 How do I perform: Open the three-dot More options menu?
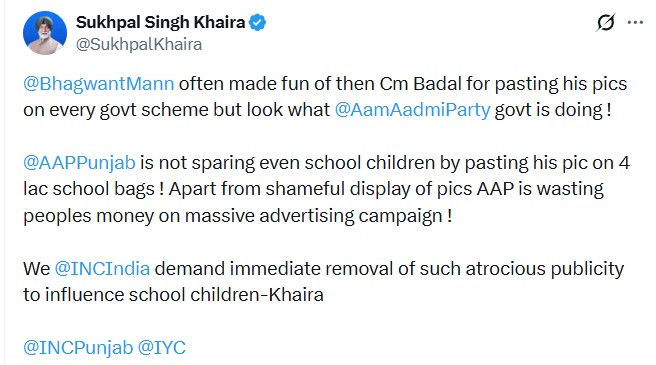(x=635, y=22)
